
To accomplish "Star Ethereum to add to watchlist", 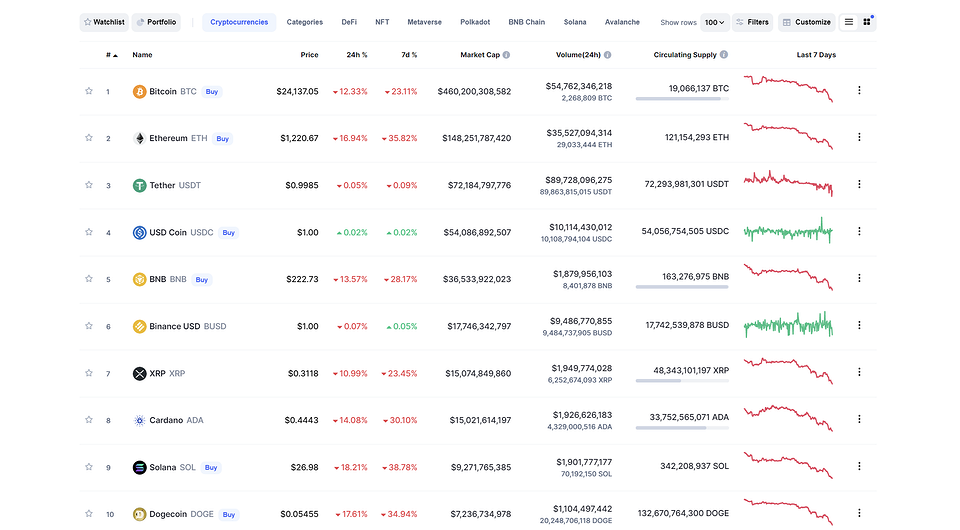I will point(89,138).
